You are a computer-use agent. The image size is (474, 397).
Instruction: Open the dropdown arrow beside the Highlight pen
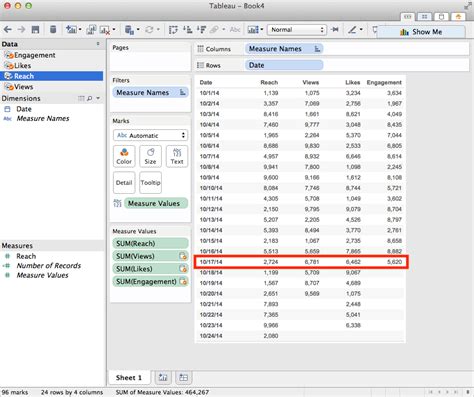[361, 30]
